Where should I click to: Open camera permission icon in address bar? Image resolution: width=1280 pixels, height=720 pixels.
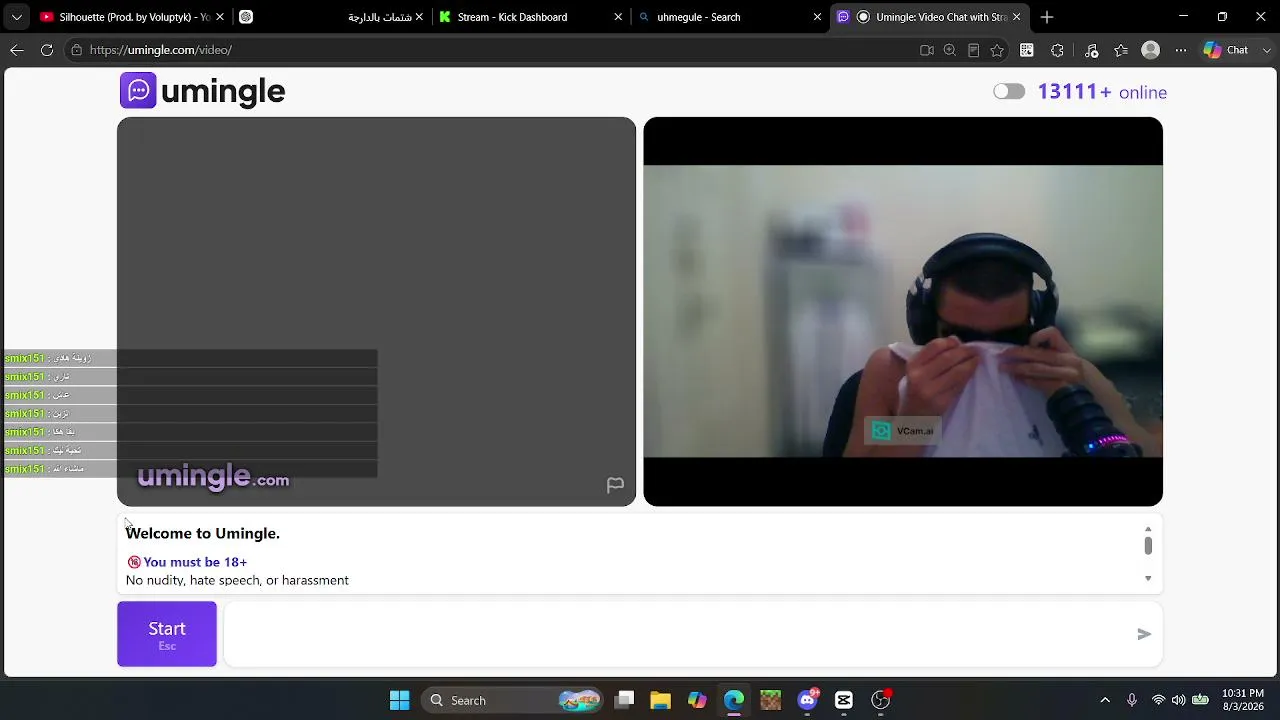[927, 50]
